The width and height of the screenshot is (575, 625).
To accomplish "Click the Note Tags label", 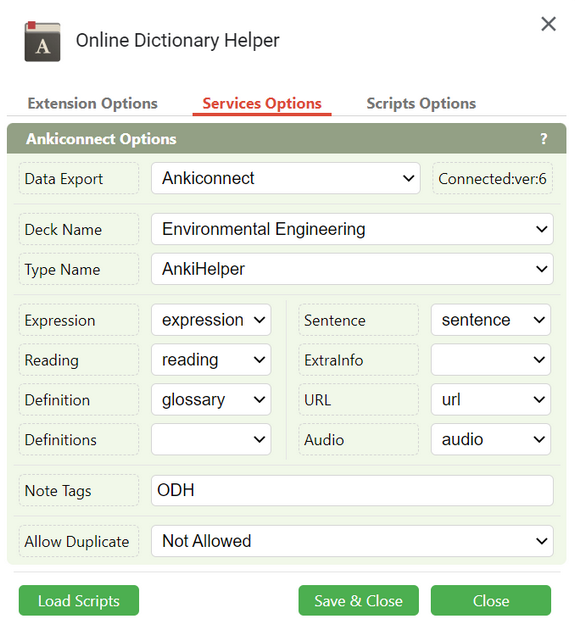I will click(x=79, y=491).
